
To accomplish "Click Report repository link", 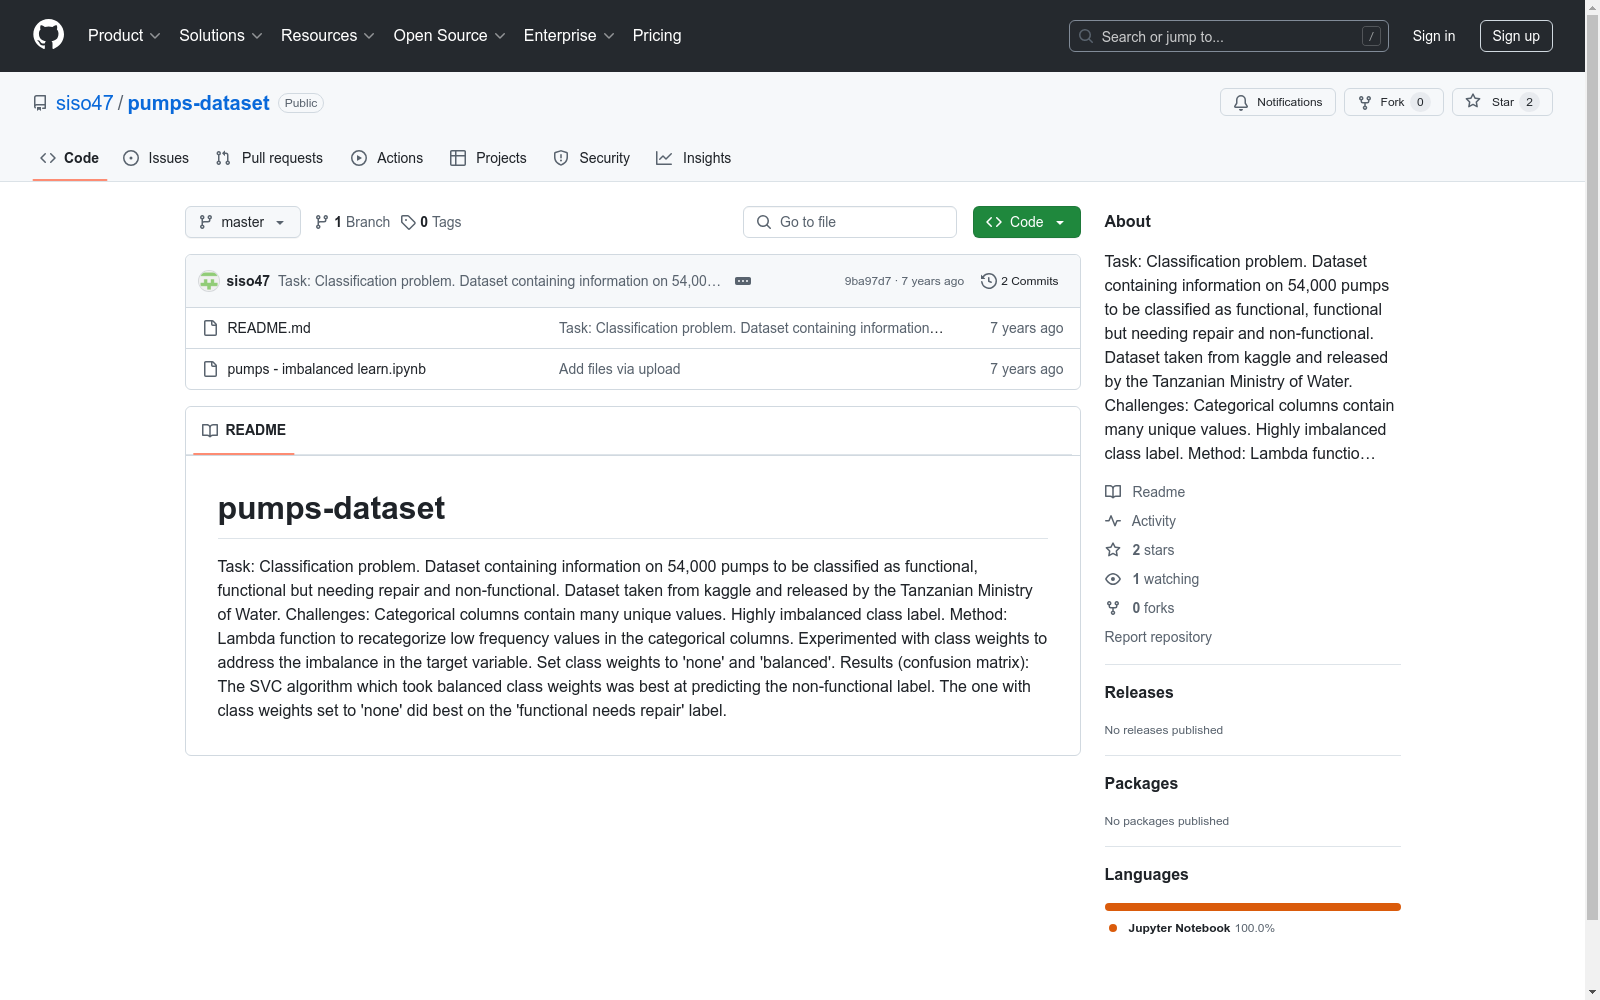I will point(1158,637).
